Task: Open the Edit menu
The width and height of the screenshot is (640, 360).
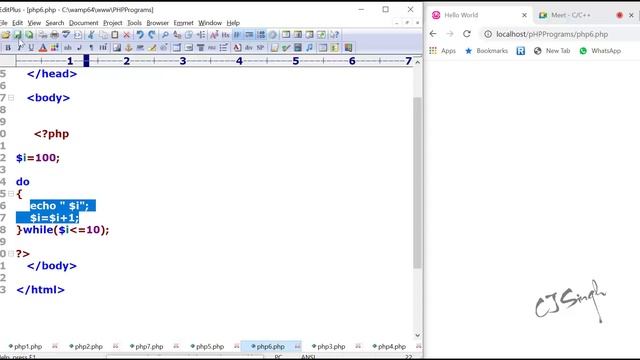Action: tap(18, 23)
